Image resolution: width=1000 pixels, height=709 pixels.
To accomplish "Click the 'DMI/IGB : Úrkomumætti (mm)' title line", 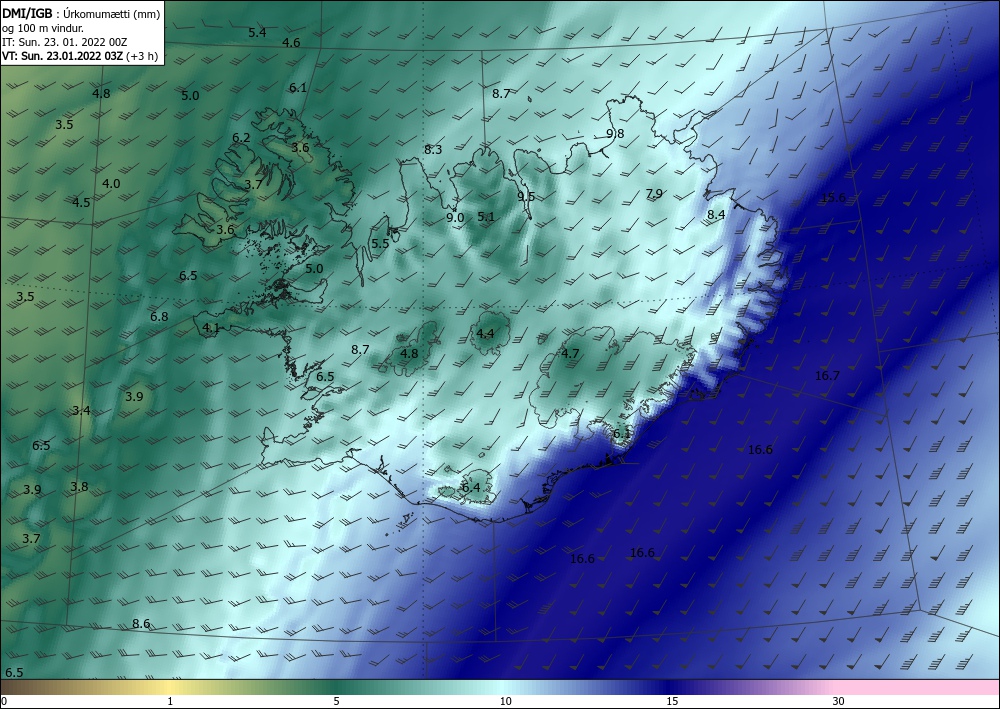I will click(x=81, y=13).
